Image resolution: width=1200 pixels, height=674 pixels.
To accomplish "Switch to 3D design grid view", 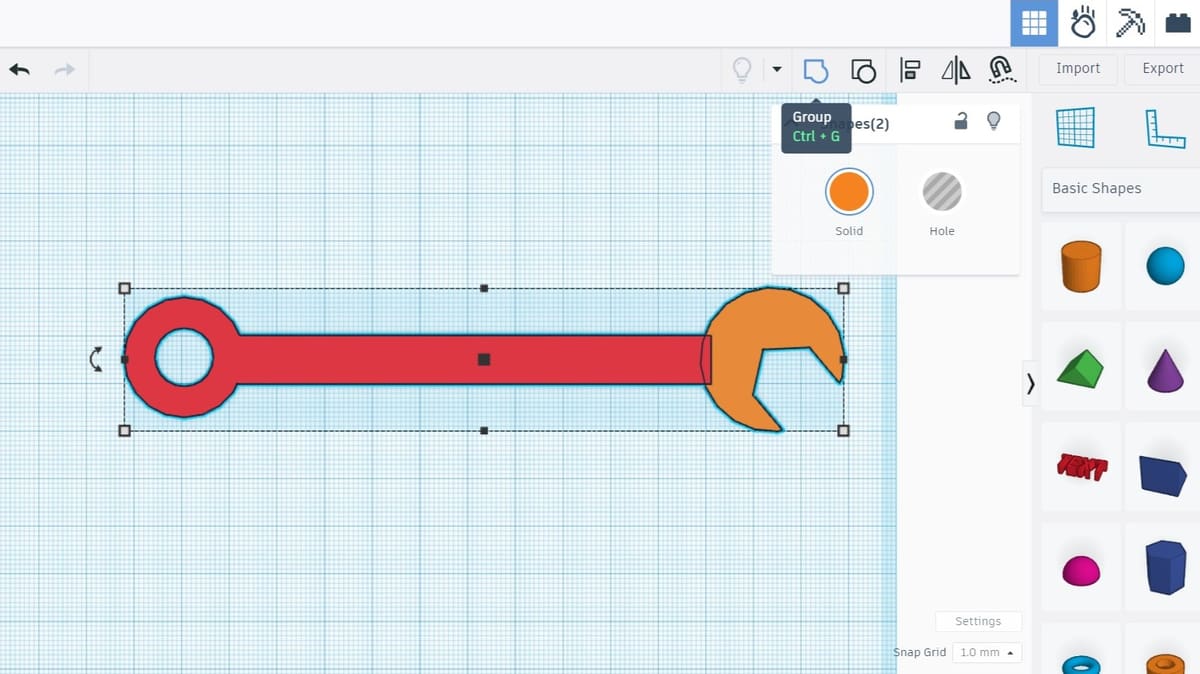I will [1034, 23].
